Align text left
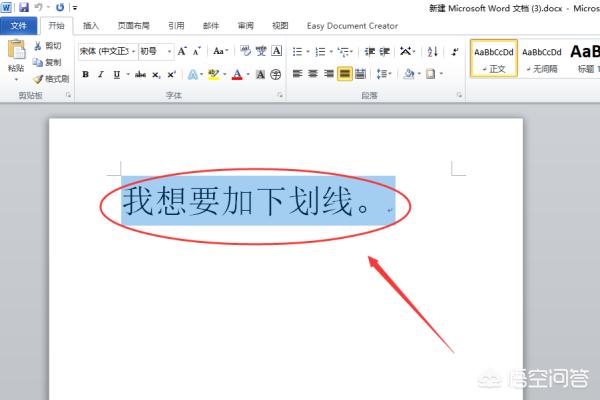Screen dimensions: 600x400 298,73
